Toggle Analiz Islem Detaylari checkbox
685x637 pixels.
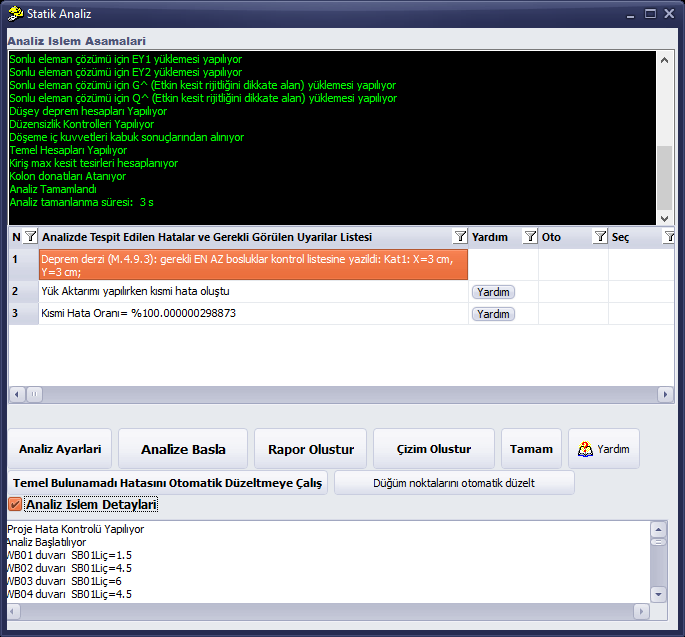point(15,505)
